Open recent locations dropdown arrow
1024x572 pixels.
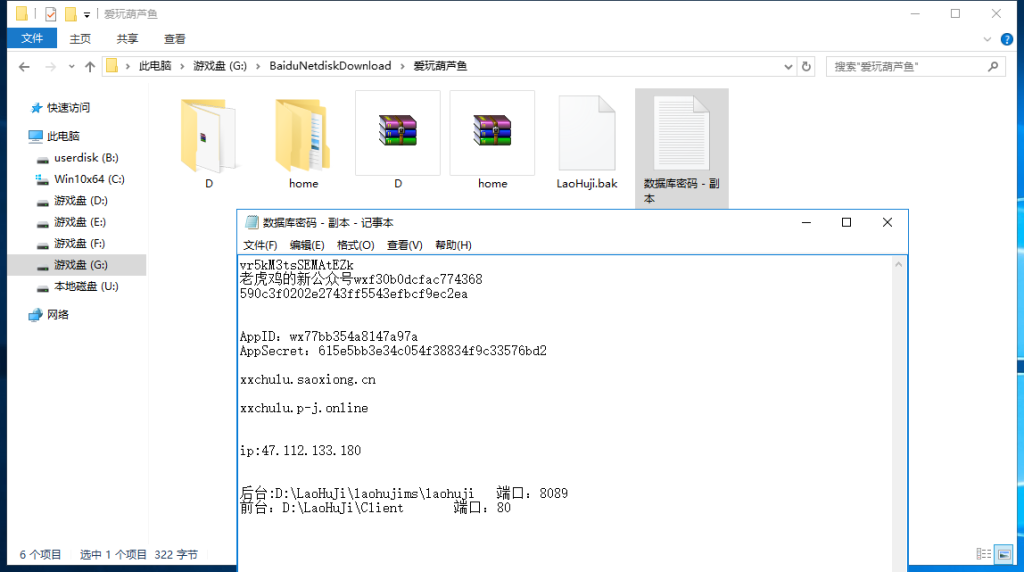pos(71,67)
